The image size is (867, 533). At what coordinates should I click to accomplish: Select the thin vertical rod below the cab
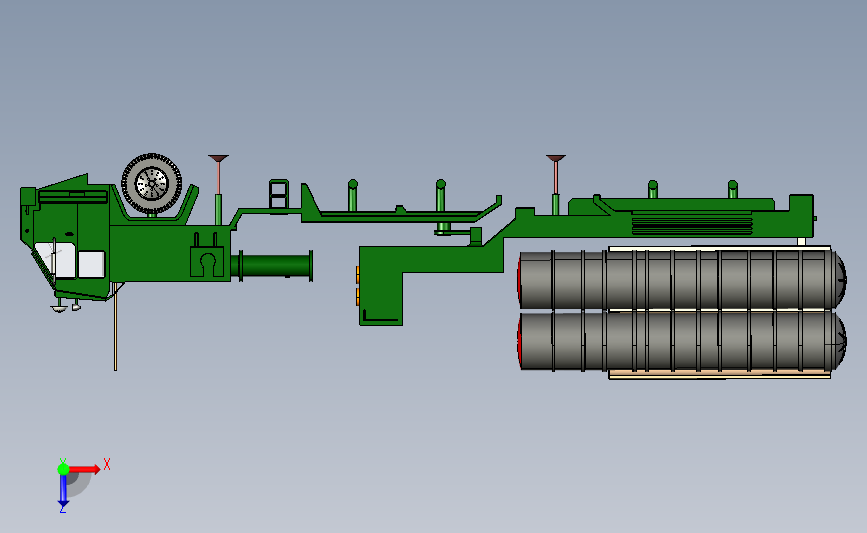(116, 326)
